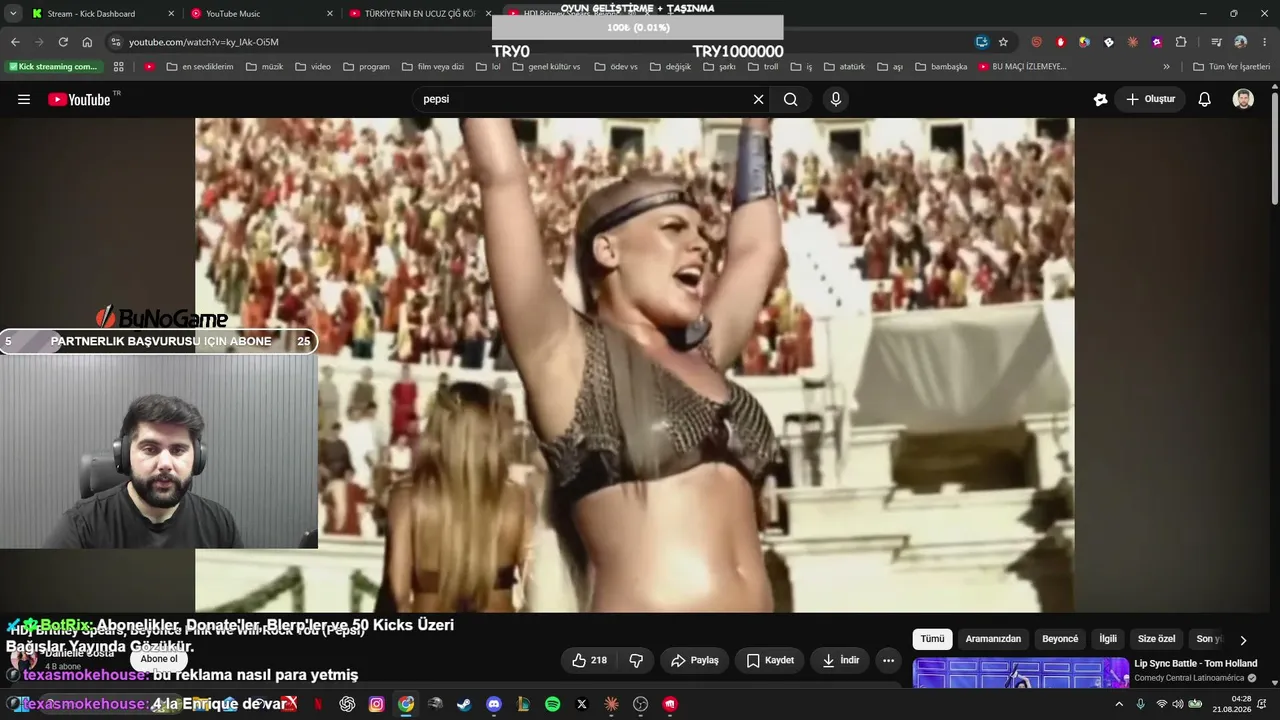Open the apps grid in bookmarks bar
The image size is (1280, 720).
pos(119,67)
